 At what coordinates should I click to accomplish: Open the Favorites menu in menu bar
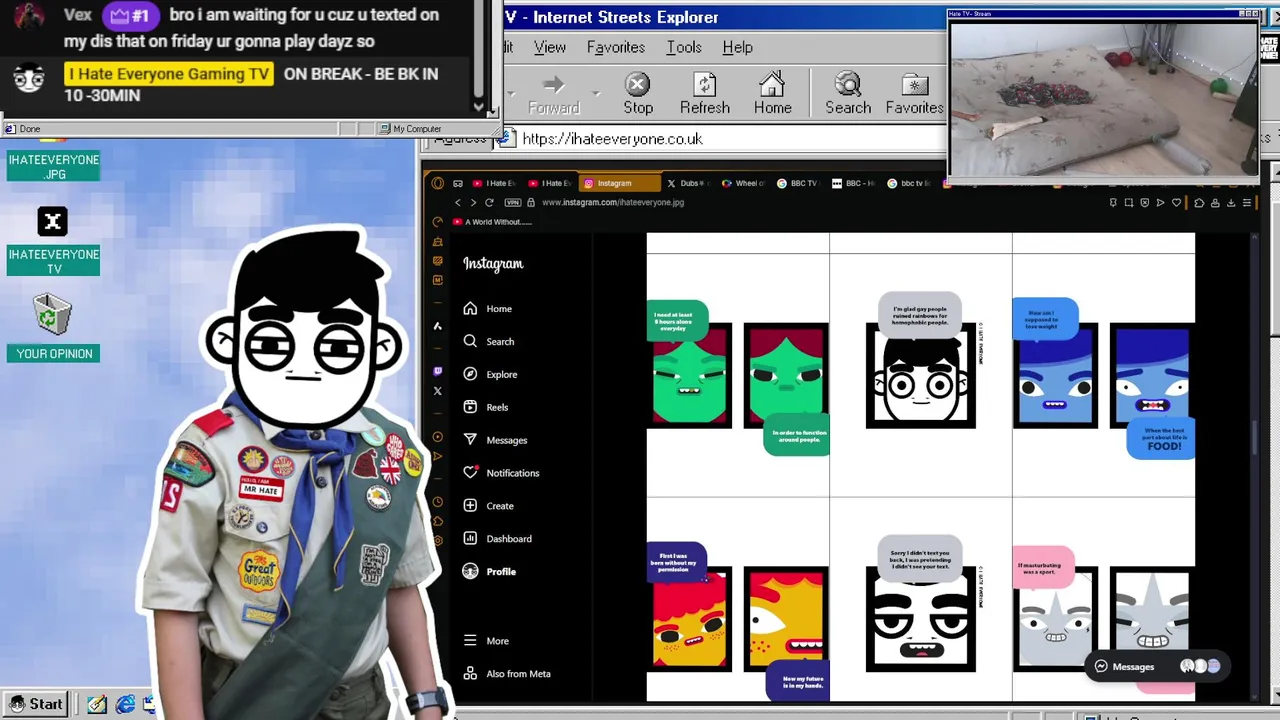616,47
